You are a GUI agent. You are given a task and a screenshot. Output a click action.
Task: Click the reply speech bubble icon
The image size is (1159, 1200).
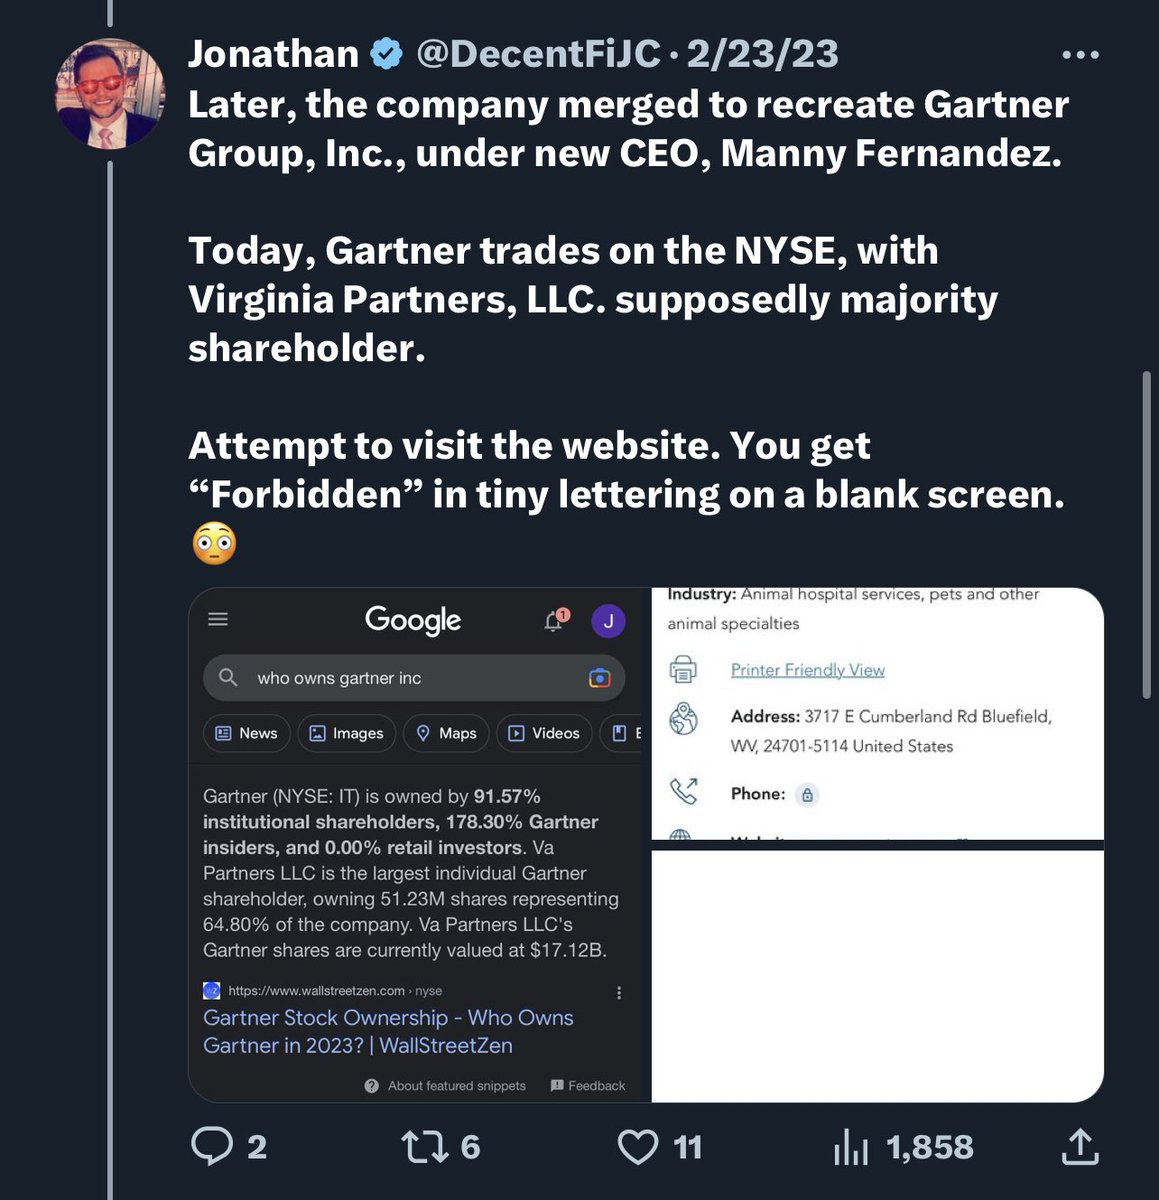pos(212,1146)
